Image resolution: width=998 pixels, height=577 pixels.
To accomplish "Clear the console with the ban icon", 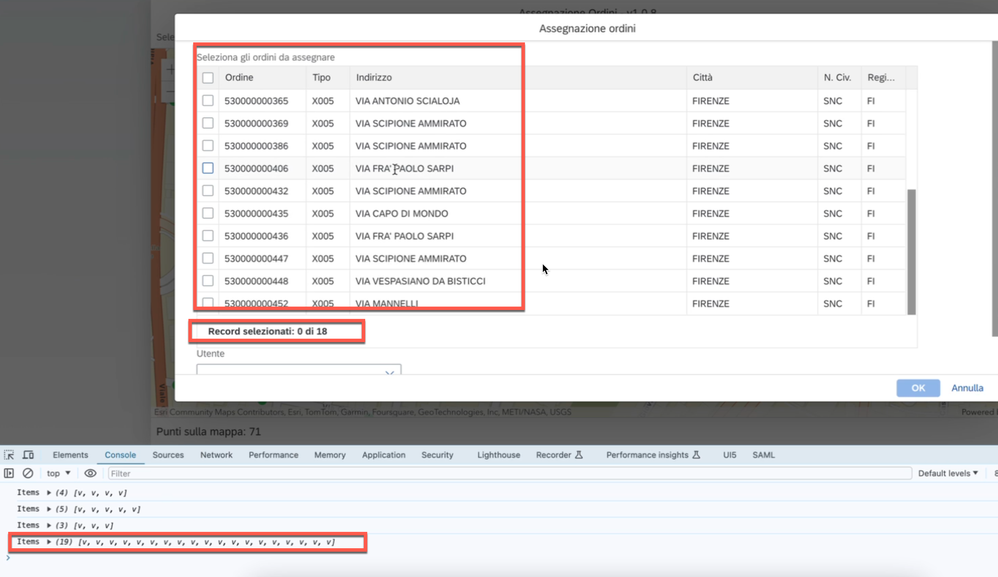I will pos(28,473).
